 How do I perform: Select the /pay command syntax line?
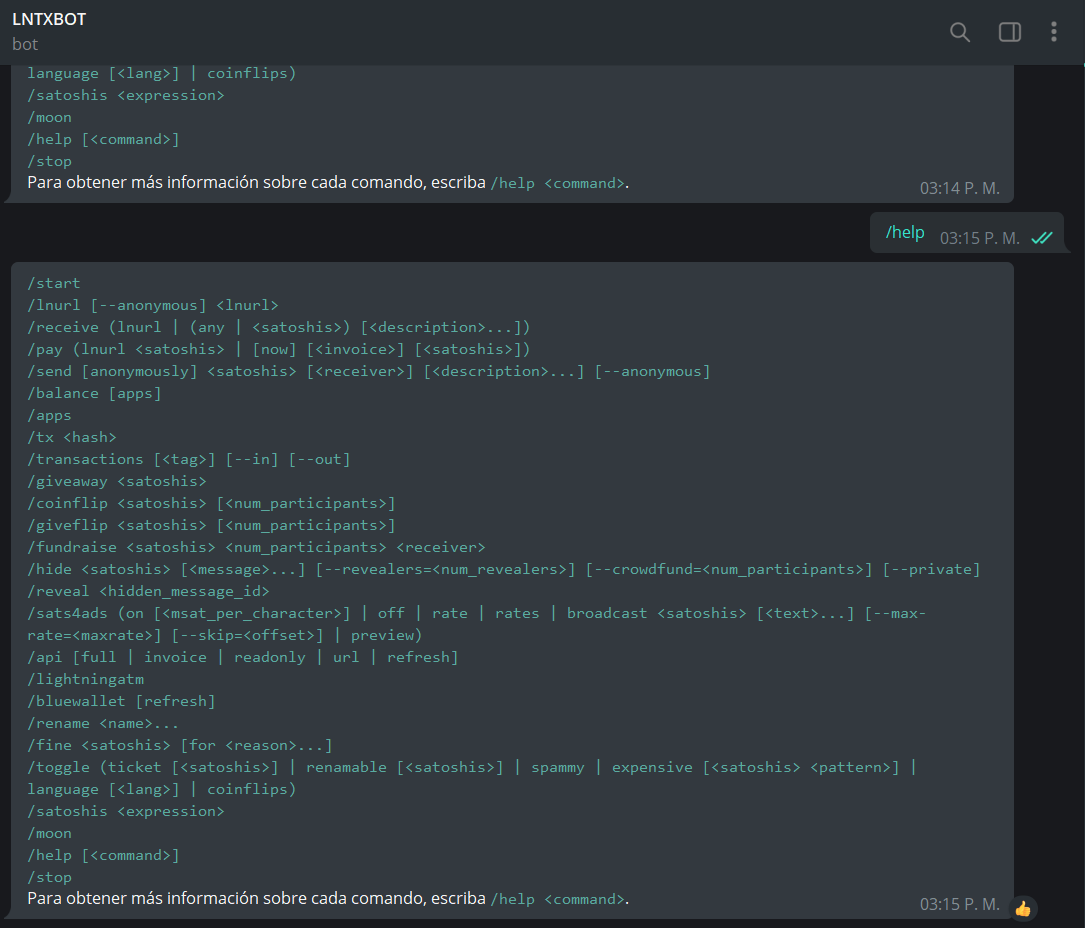(x=279, y=349)
